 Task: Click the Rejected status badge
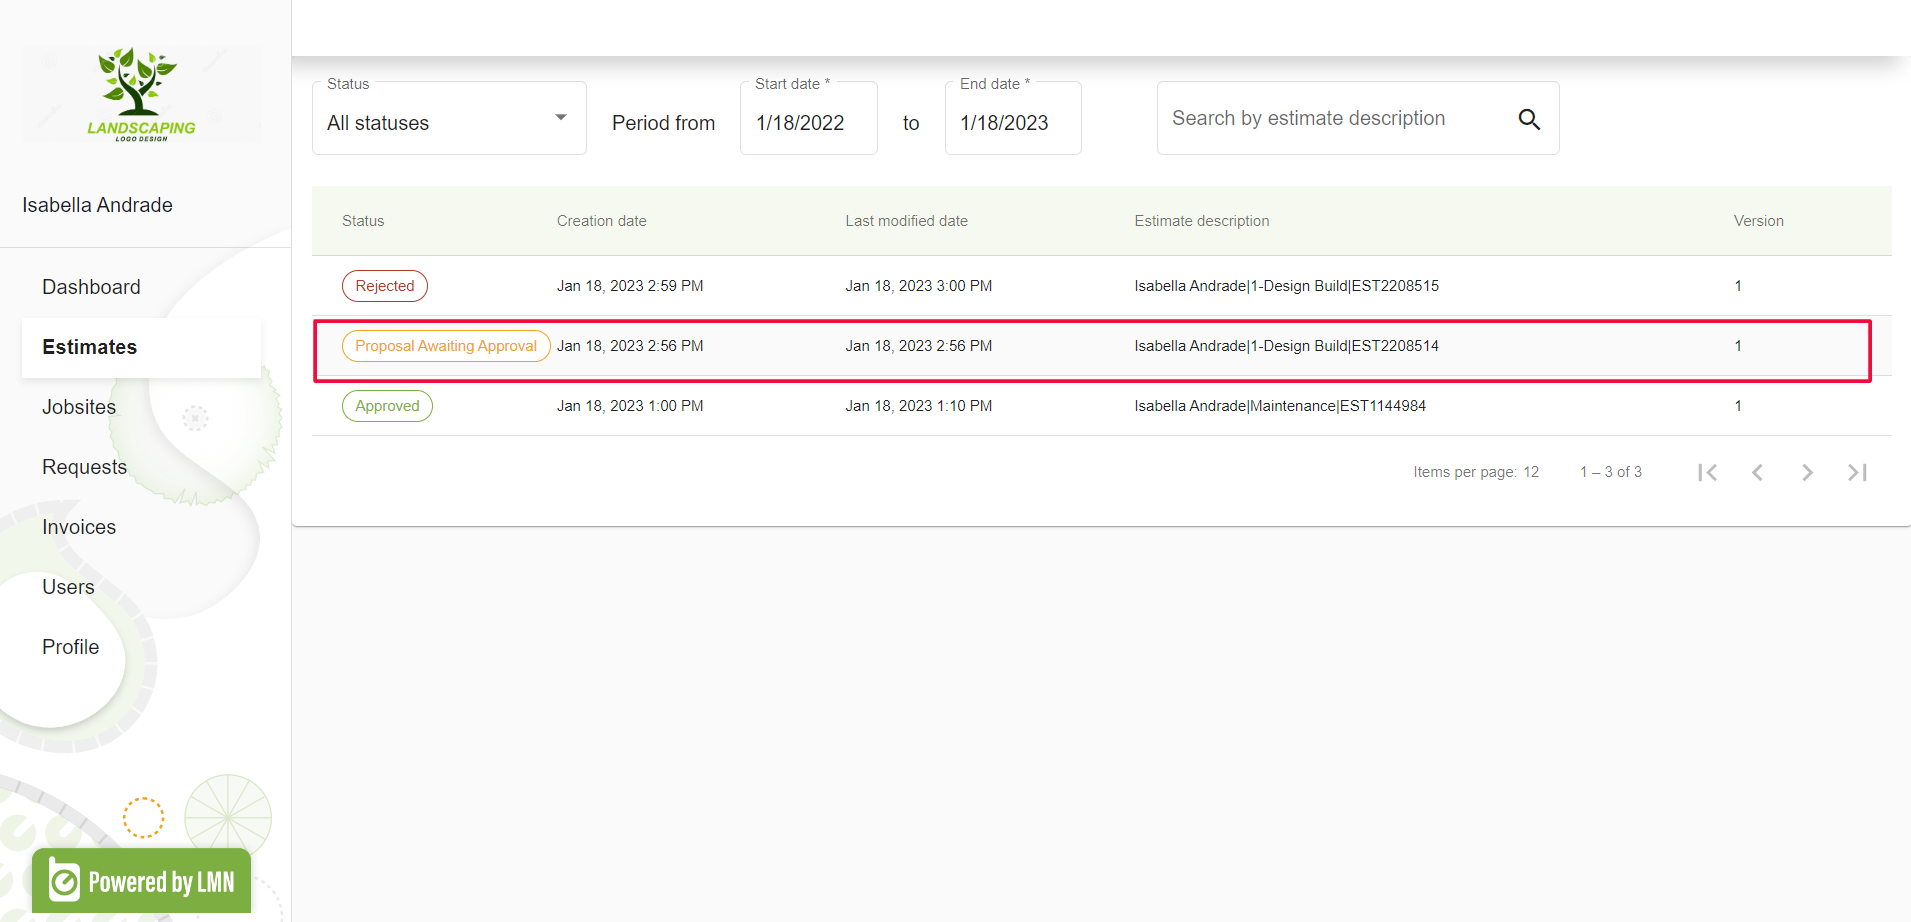[x=385, y=286]
